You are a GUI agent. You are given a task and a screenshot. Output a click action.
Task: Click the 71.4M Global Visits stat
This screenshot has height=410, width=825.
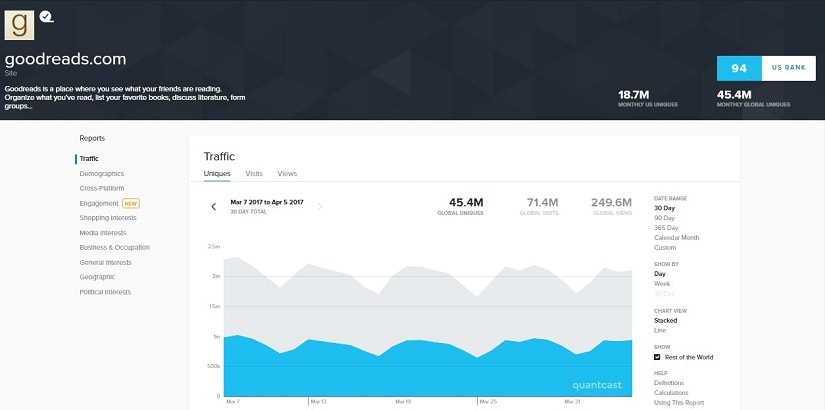tap(539, 206)
